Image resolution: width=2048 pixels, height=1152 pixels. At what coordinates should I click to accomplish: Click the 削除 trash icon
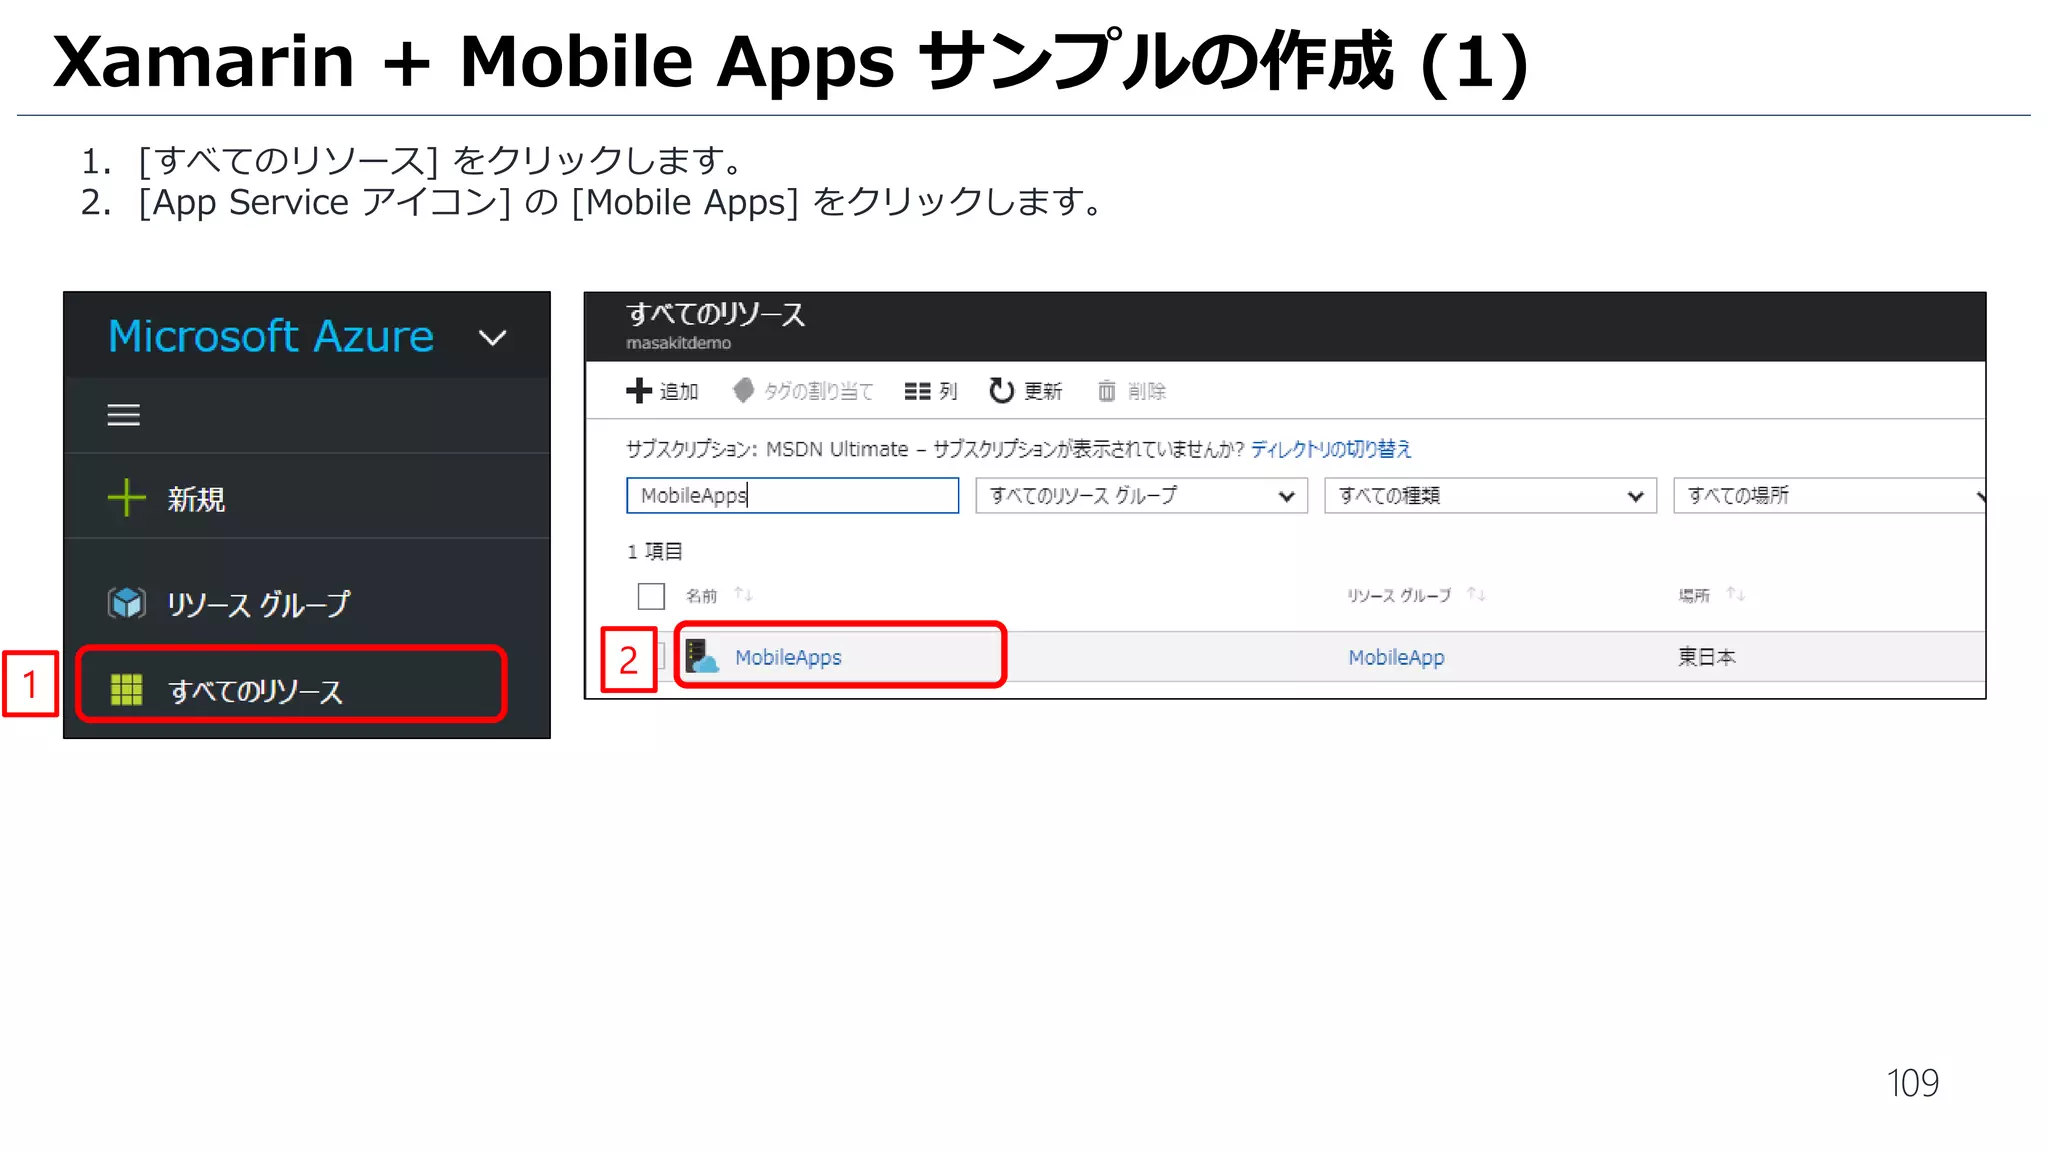1106,391
